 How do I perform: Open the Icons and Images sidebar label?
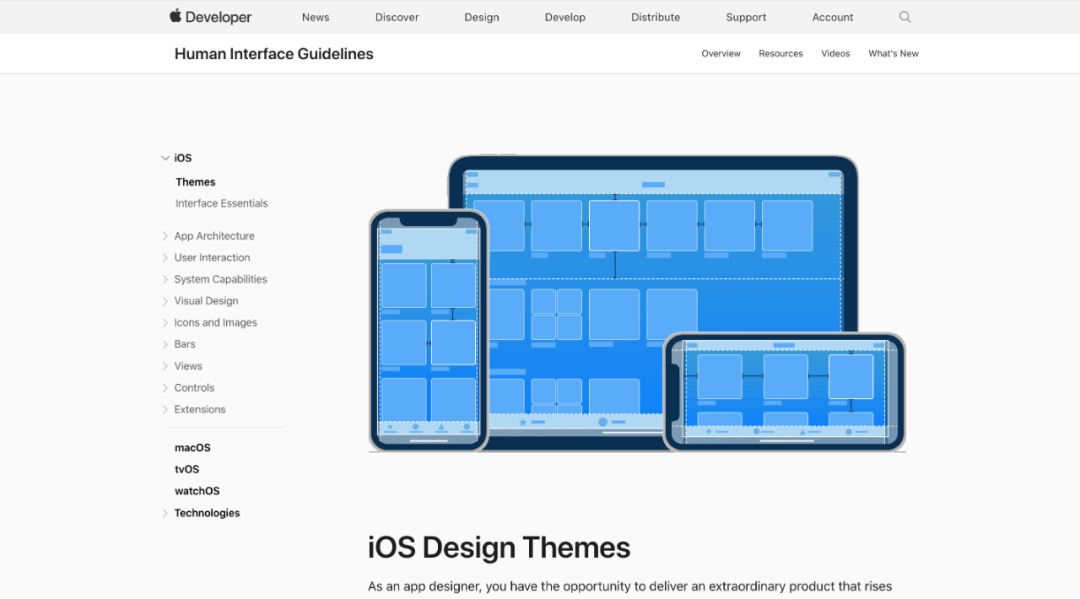point(216,322)
